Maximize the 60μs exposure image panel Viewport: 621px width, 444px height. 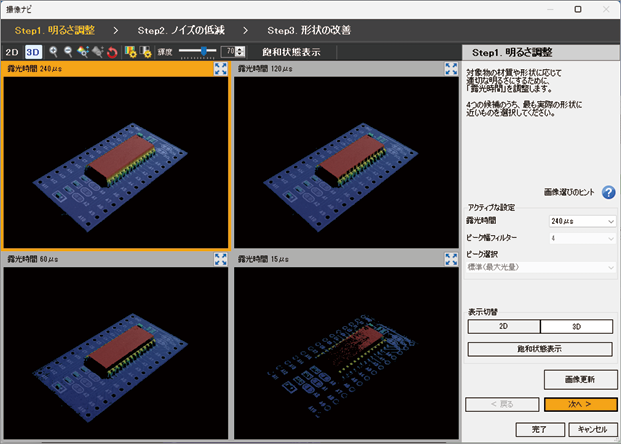coord(221,259)
